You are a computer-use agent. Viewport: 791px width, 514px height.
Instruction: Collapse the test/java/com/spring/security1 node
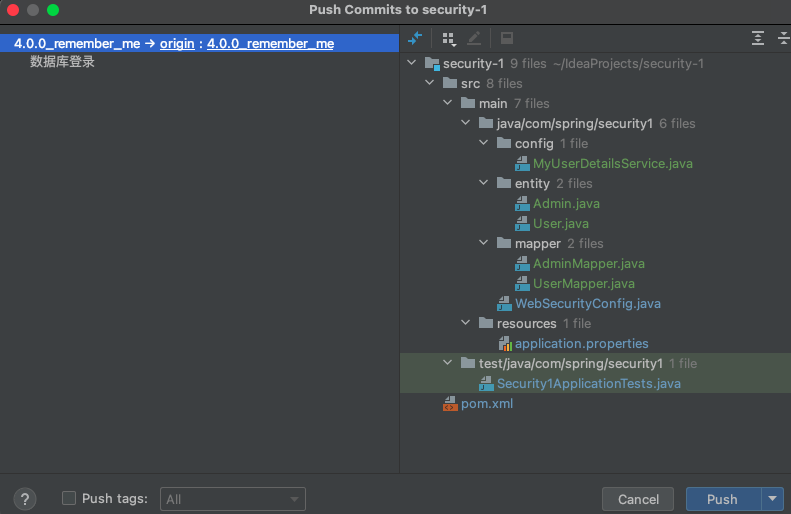tap(448, 363)
